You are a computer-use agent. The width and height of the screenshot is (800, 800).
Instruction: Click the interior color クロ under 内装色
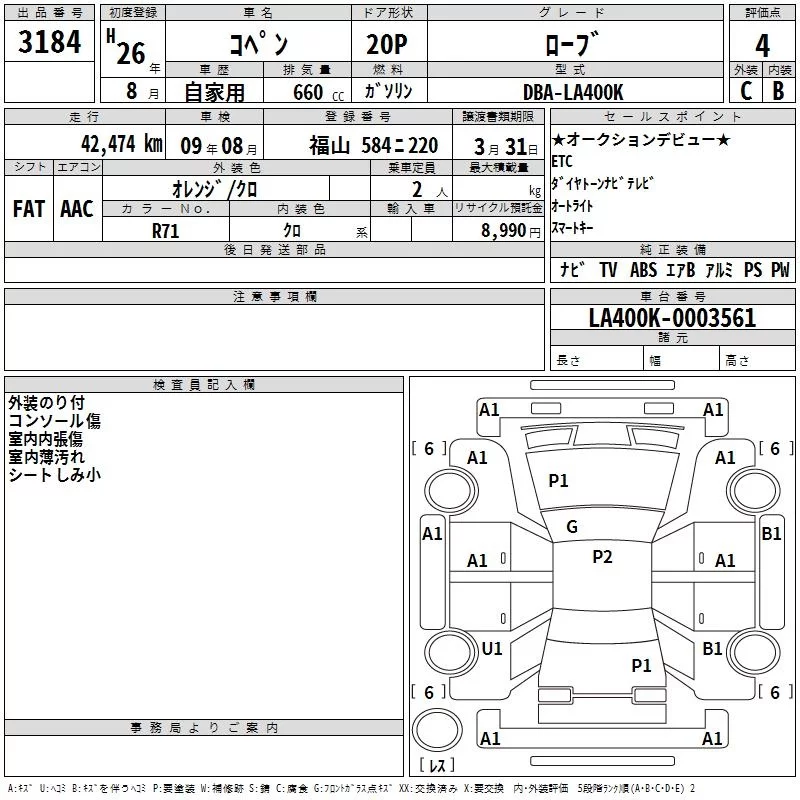click(292, 230)
